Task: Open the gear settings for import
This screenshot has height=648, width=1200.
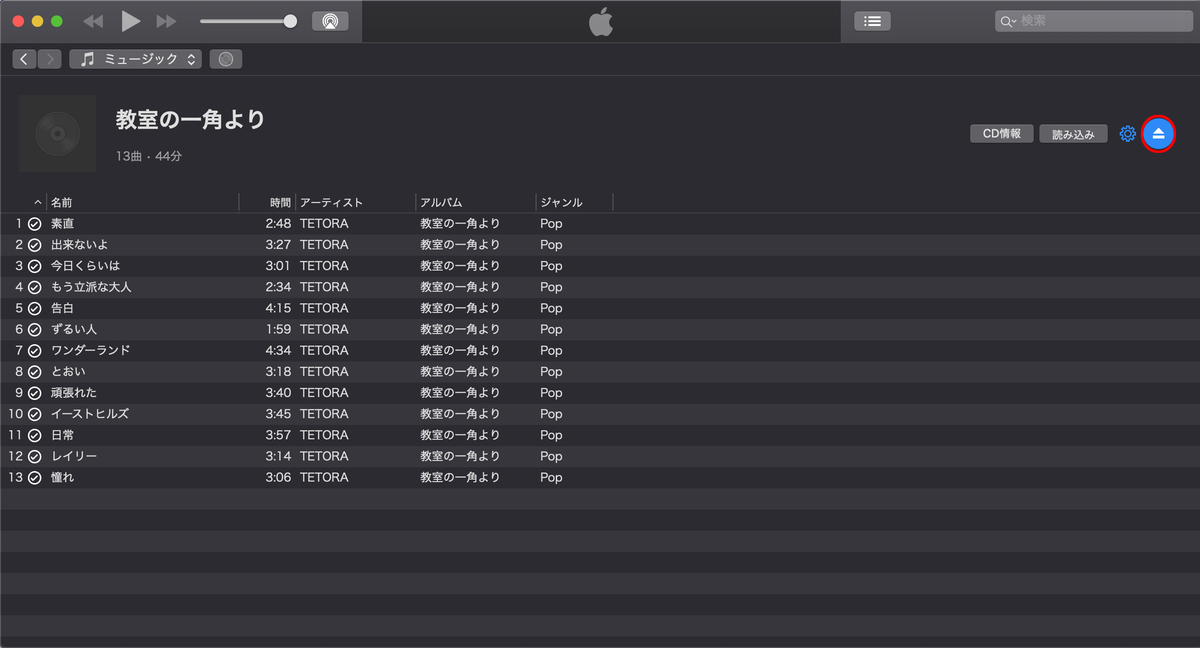Action: point(1127,133)
